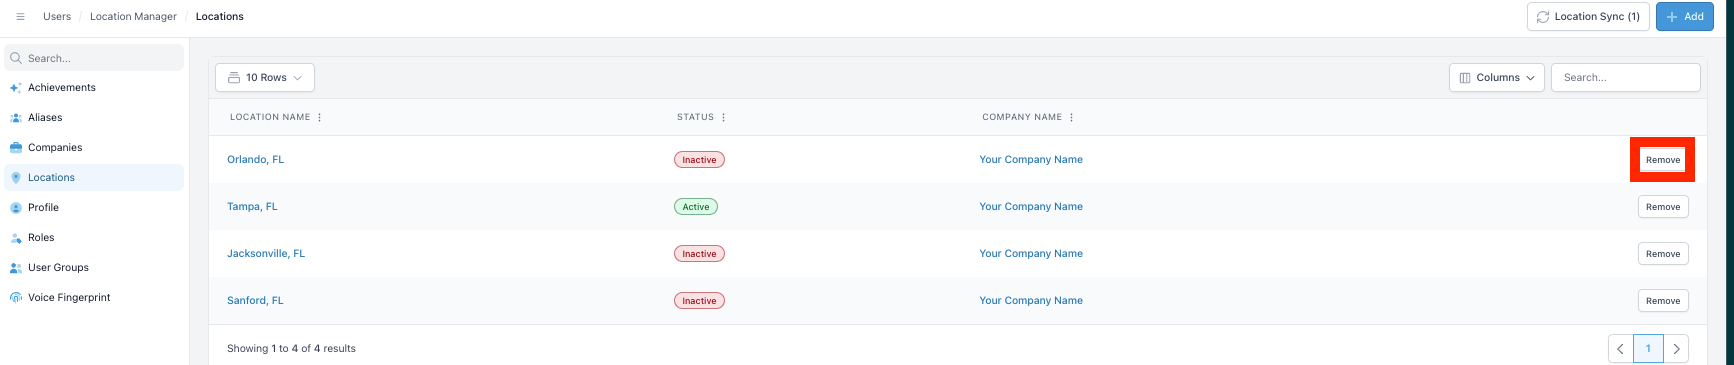The image size is (1734, 365).
Task: Open the Tampa, FL location link
Action: click(x=252, y=207)
